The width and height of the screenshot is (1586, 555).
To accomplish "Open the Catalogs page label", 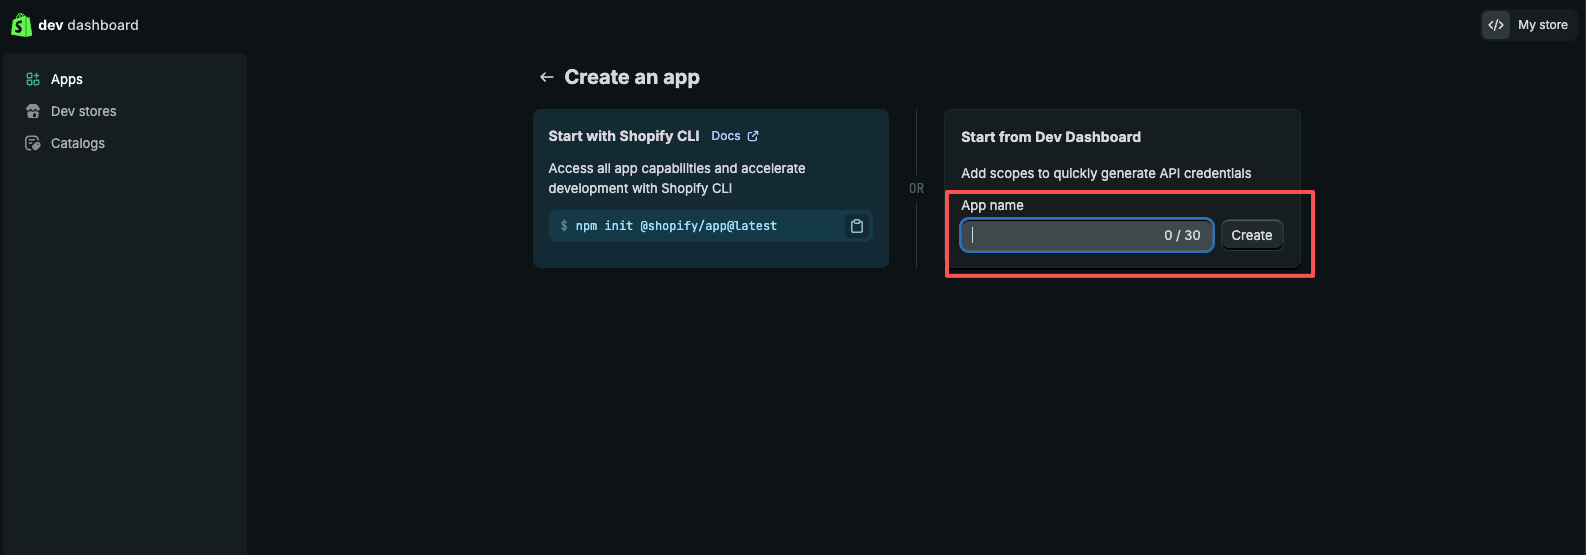I will [x=78, y=143].
